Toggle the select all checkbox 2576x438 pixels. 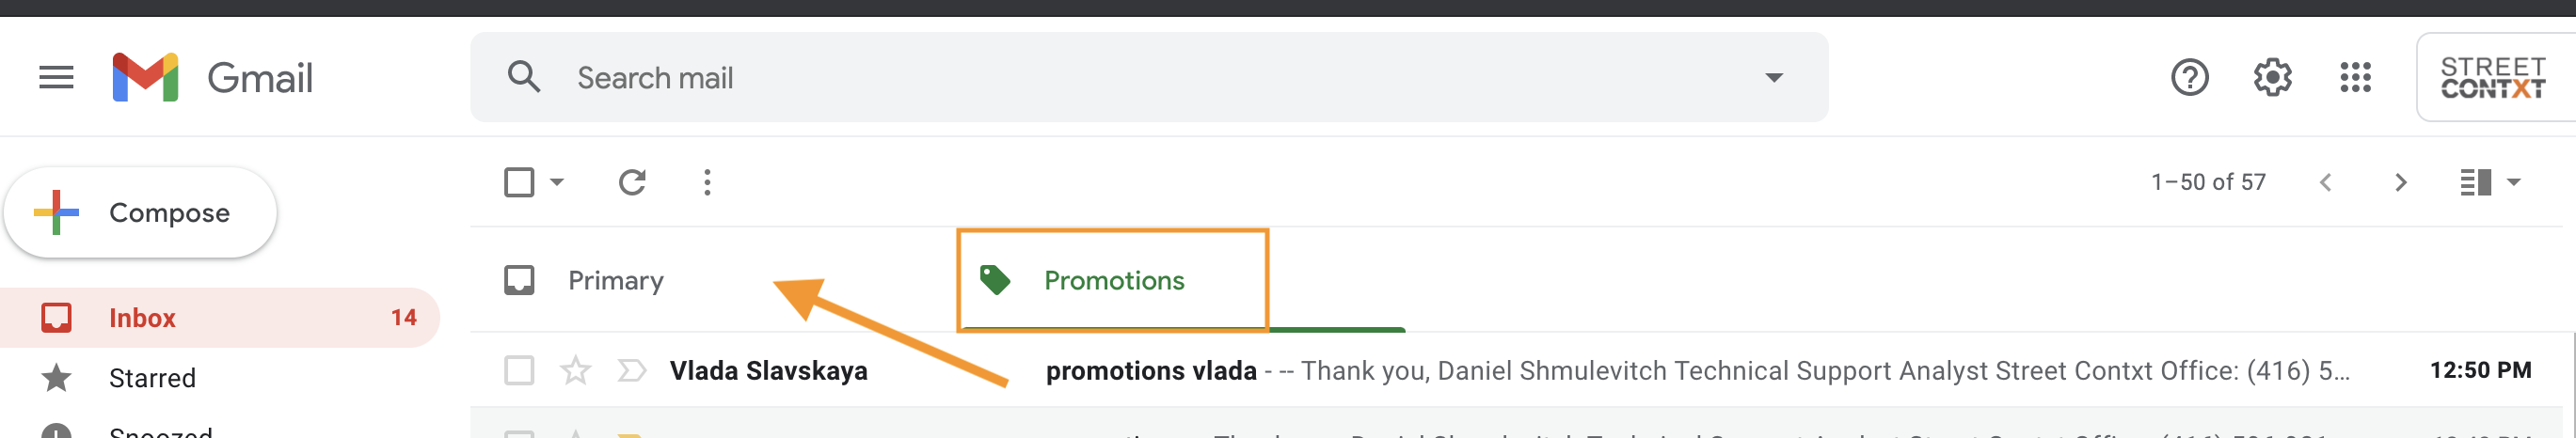click(x=519, y=182)
